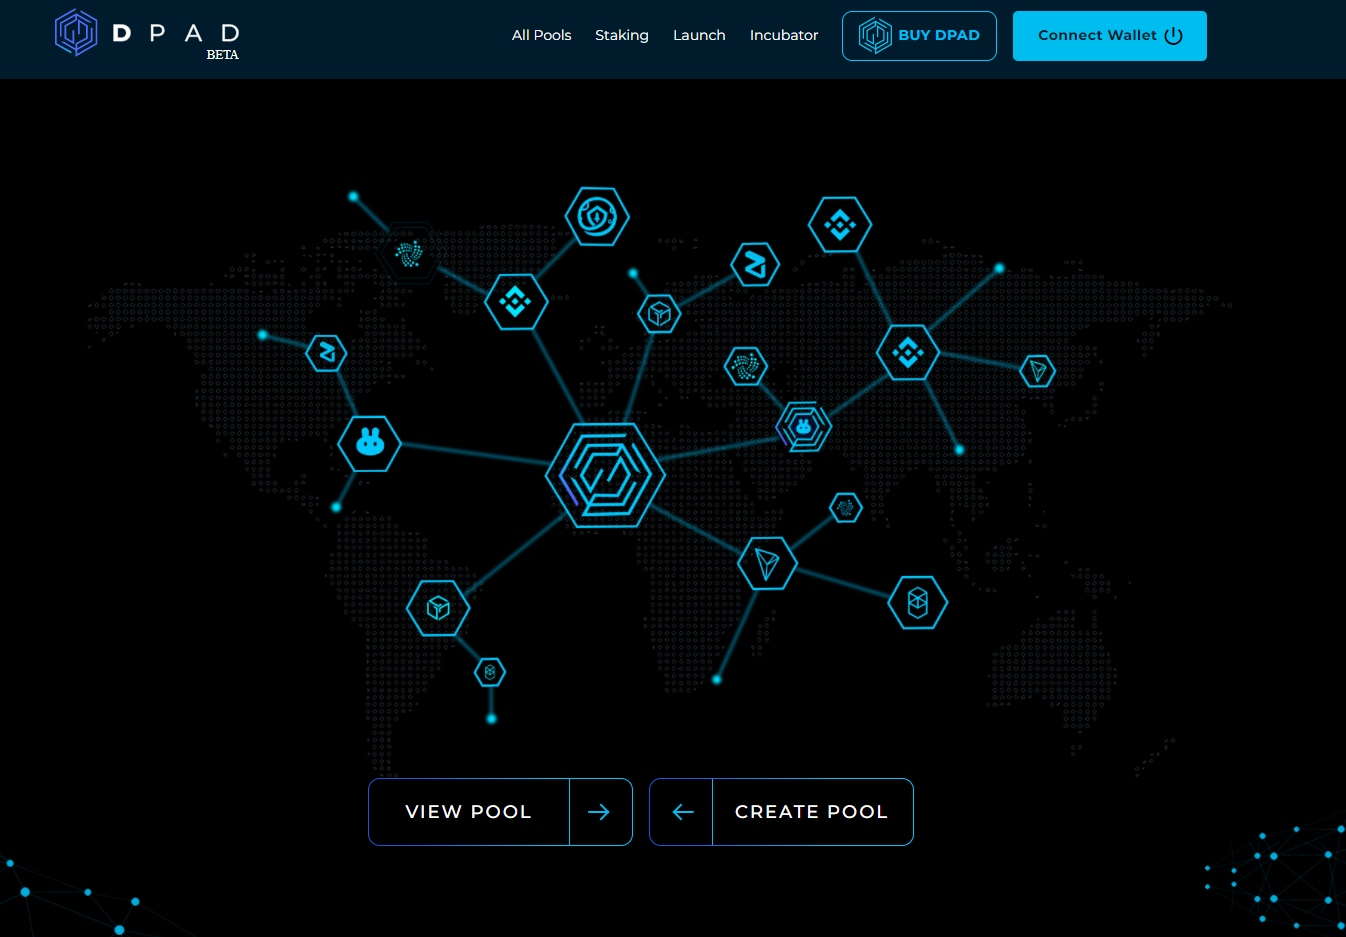Open the Launch menu item
The image size is (1346, 937).
click(x=699, y=35)
